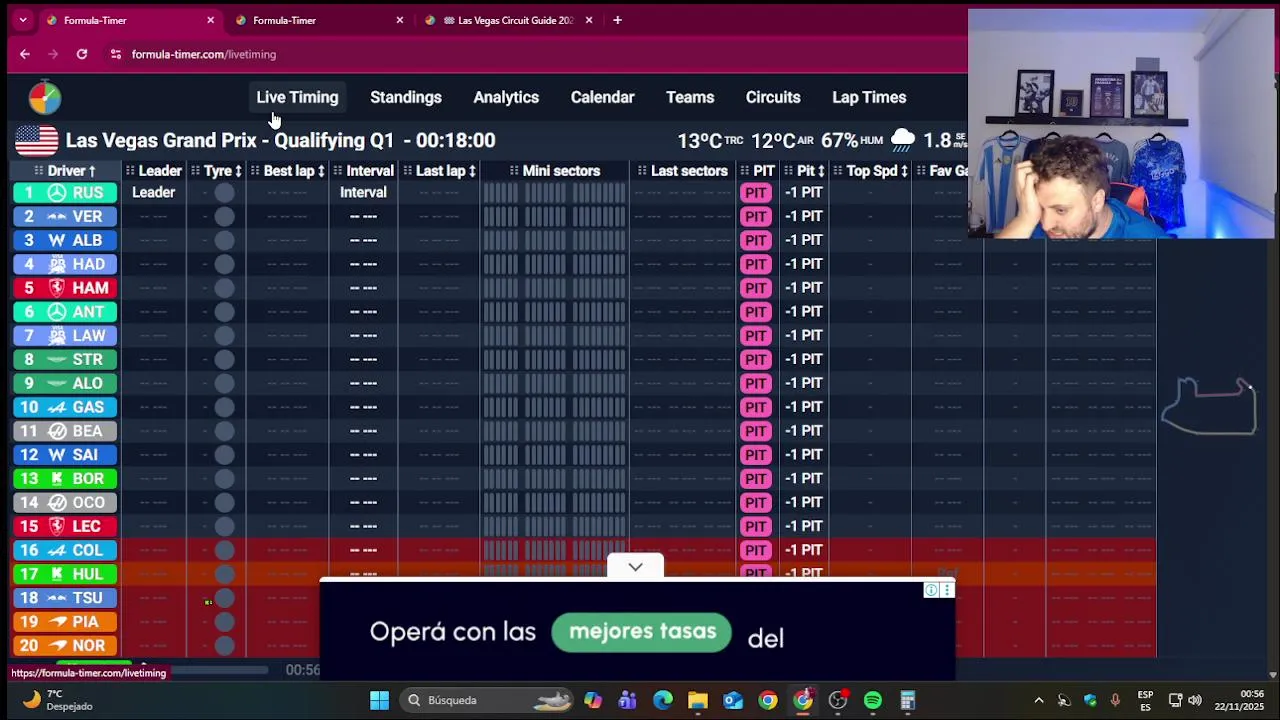Image resolution: width=1280 pixels, height=720 pixels.
Task: Select the LEC driver badge
Action: (x=65, y=526)
